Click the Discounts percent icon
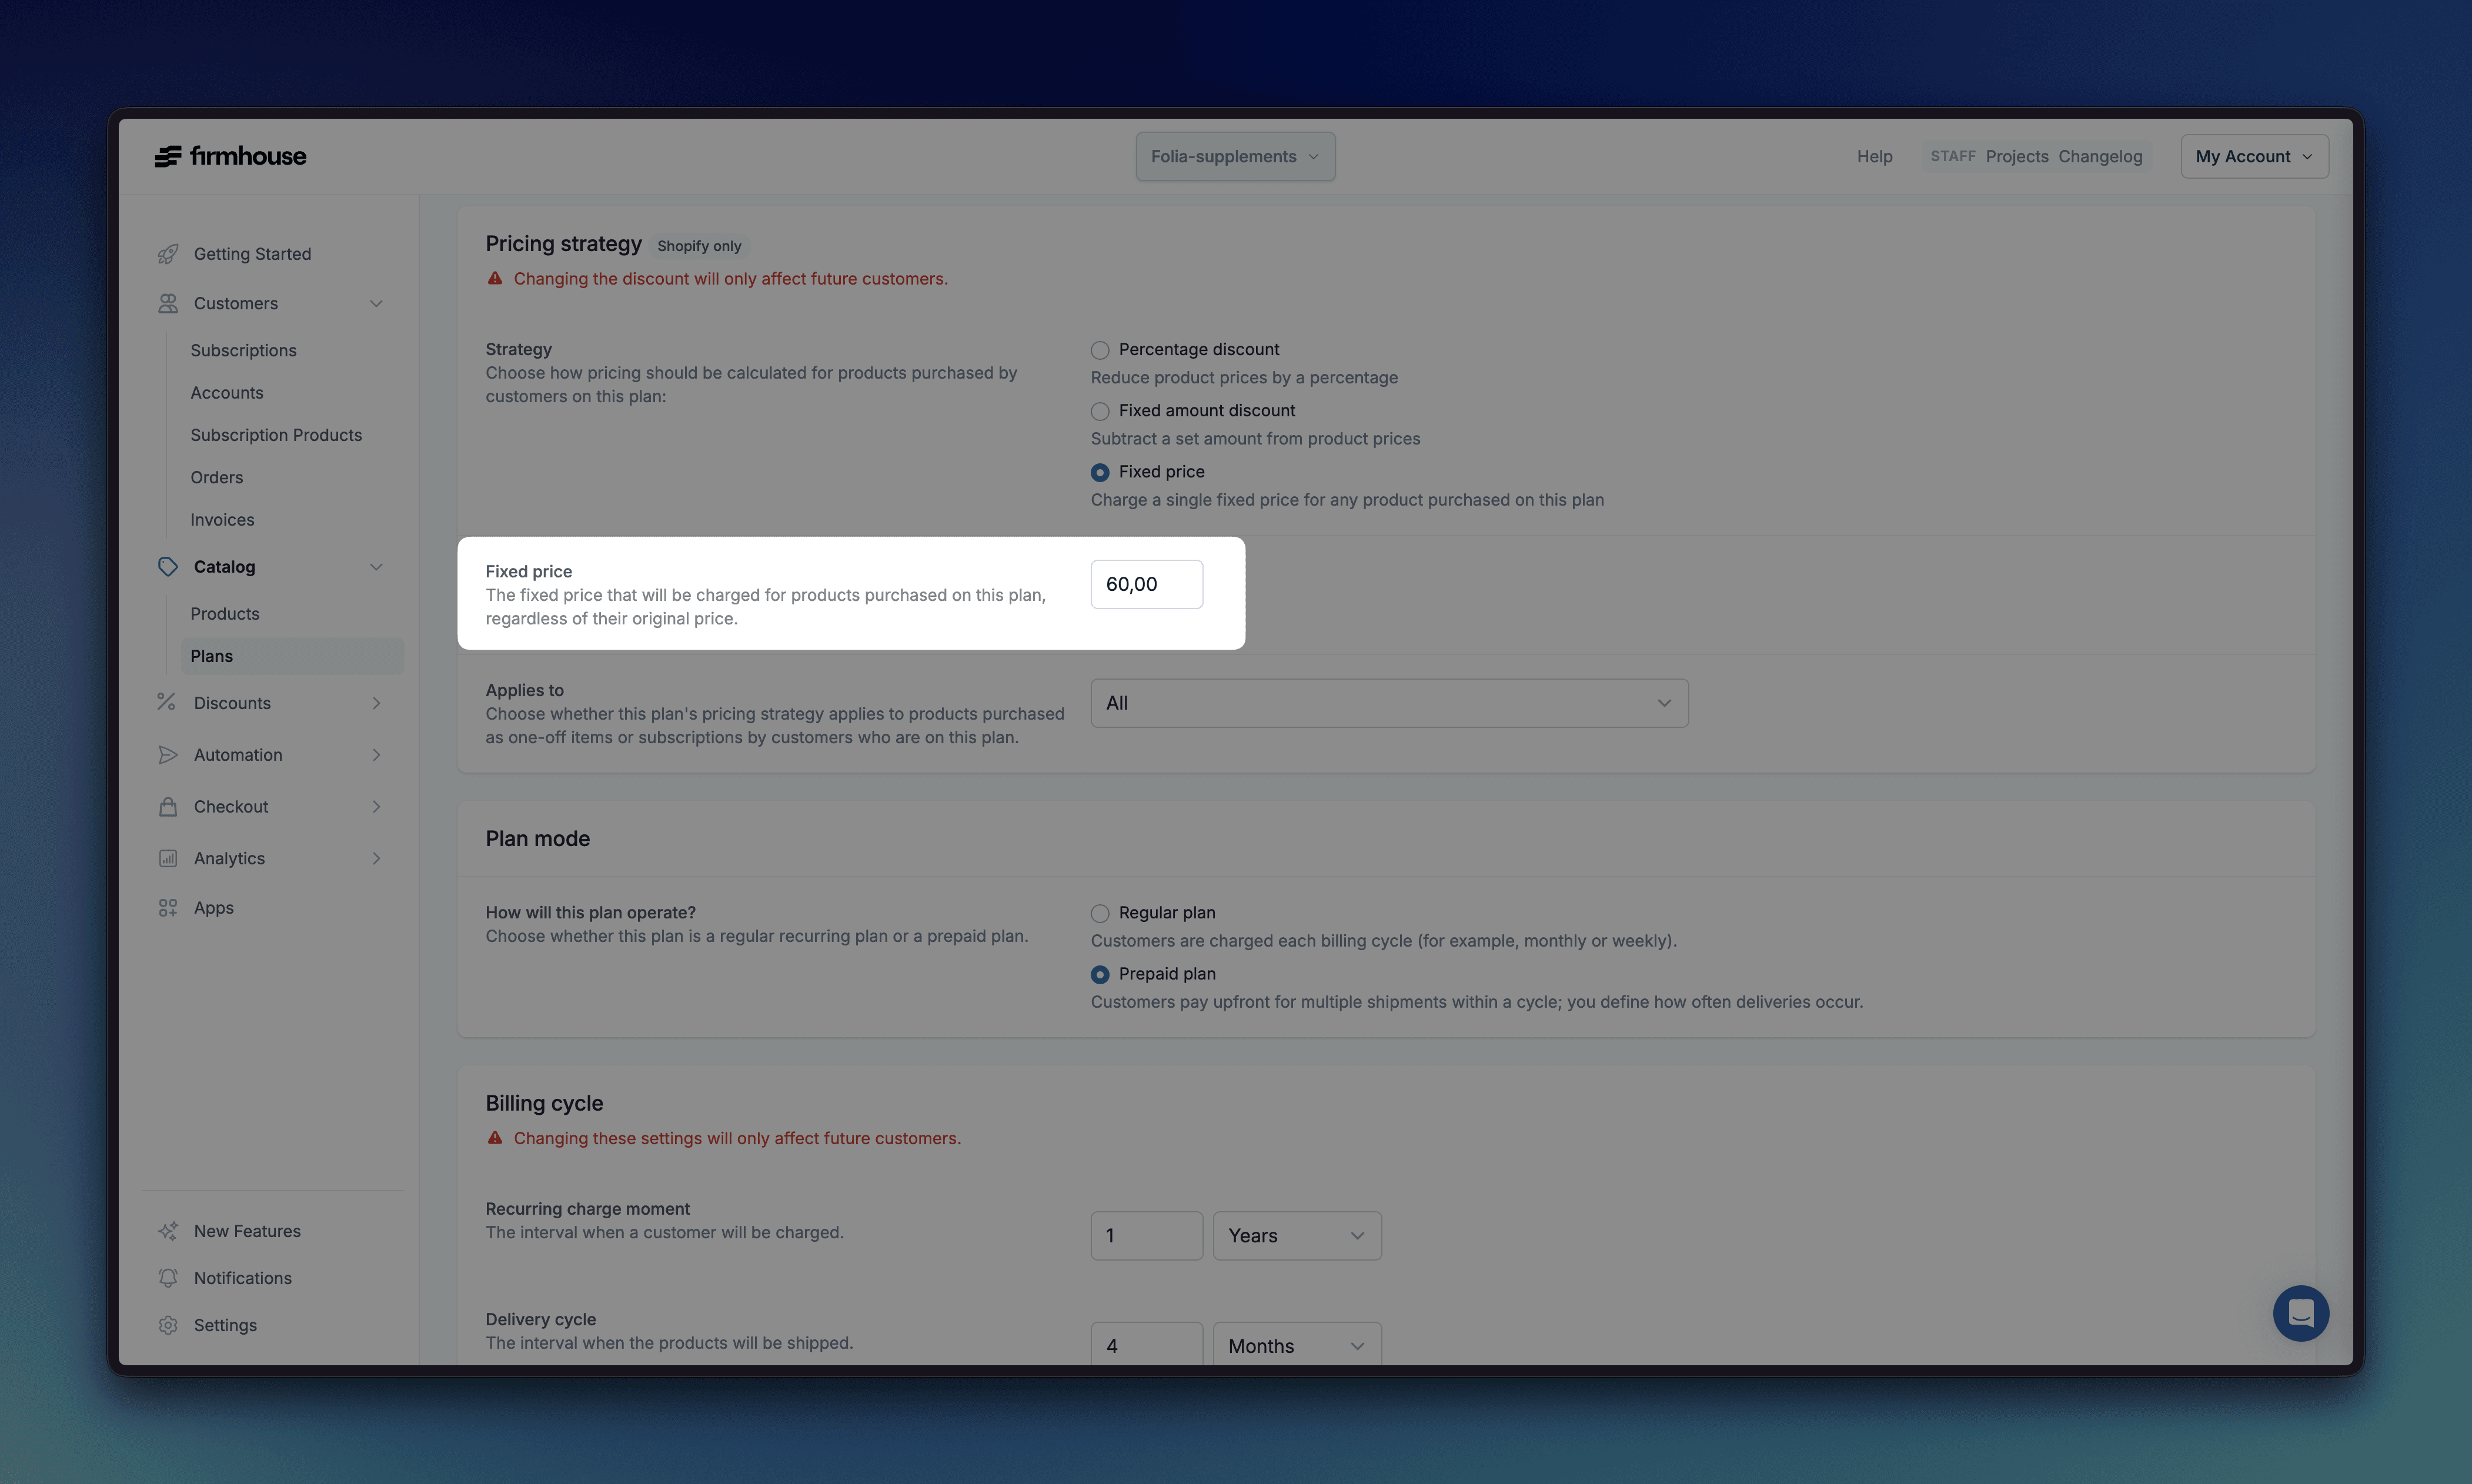This screenshot has height=1484, width=2472. (x=167, y=702)
